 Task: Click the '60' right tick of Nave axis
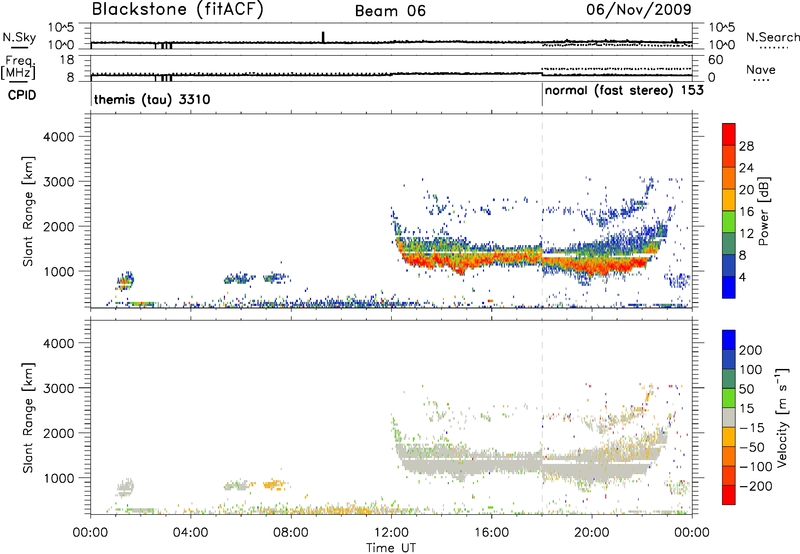click(x=715, y=60)
